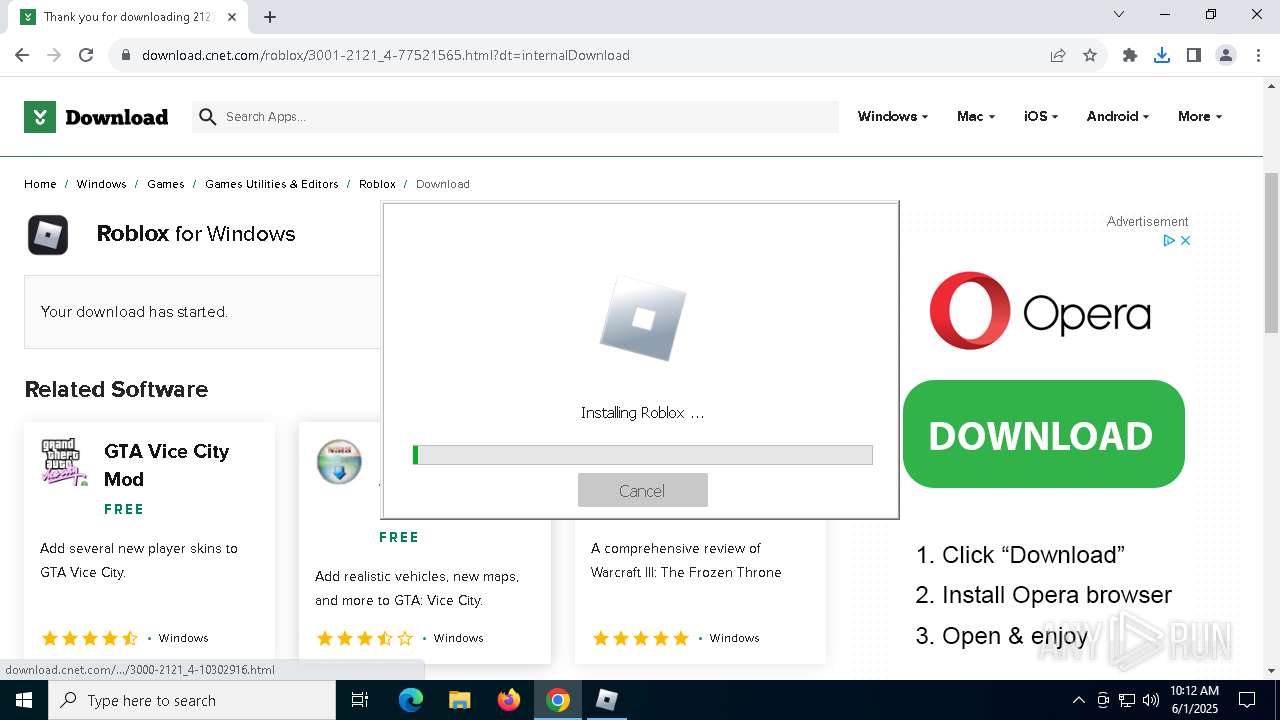
Task: Click the Opera logo advertisement
Action: pos(1040,311)
